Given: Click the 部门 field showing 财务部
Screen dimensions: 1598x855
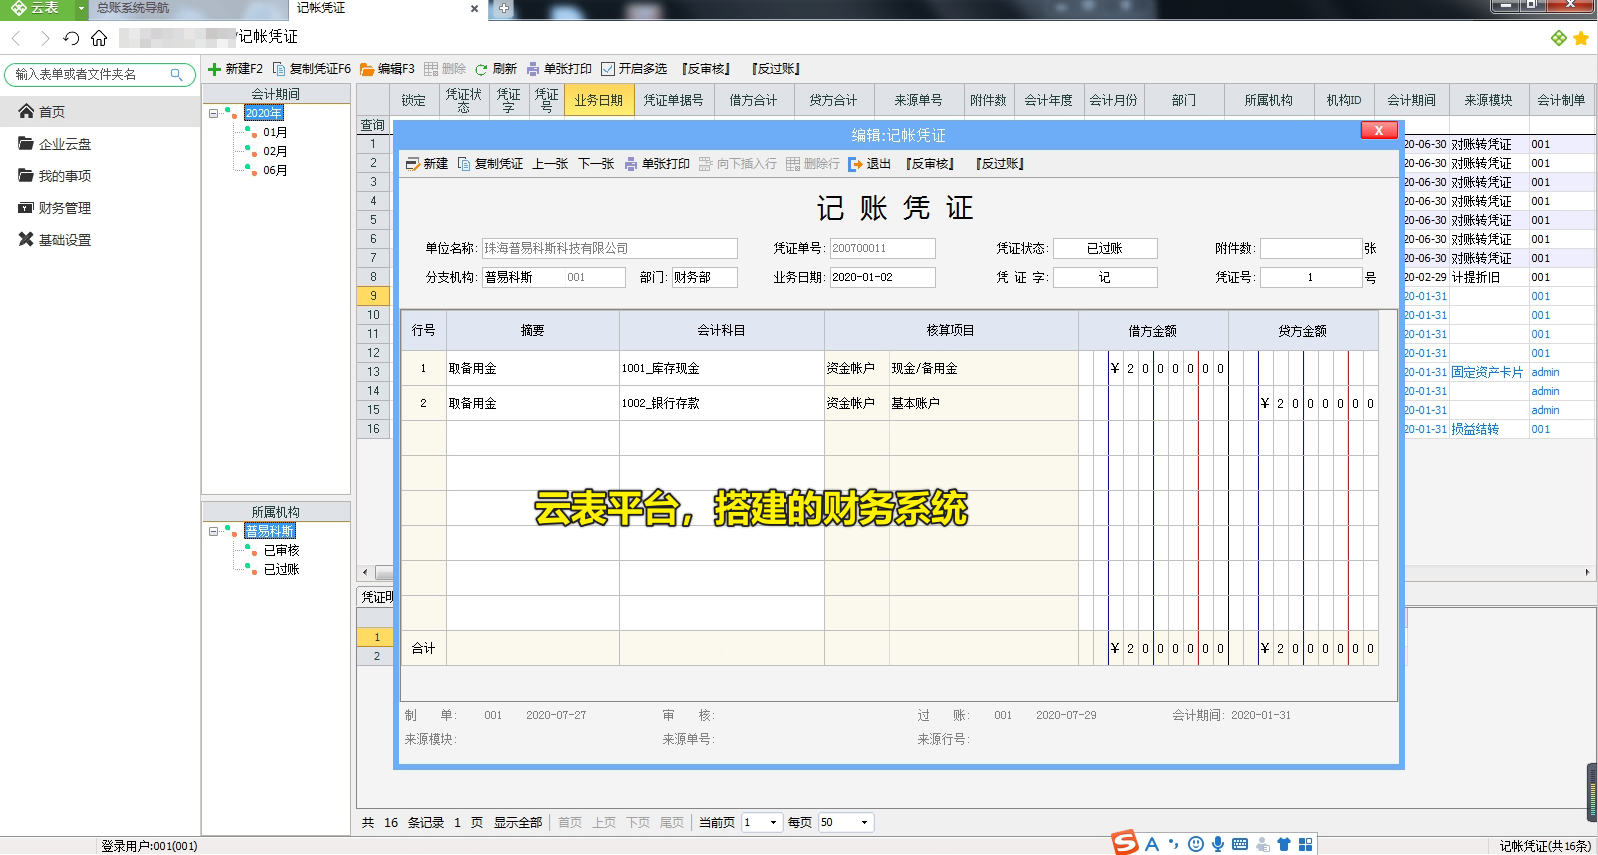Looking at the screenshot, I should [x=704, y=277].
